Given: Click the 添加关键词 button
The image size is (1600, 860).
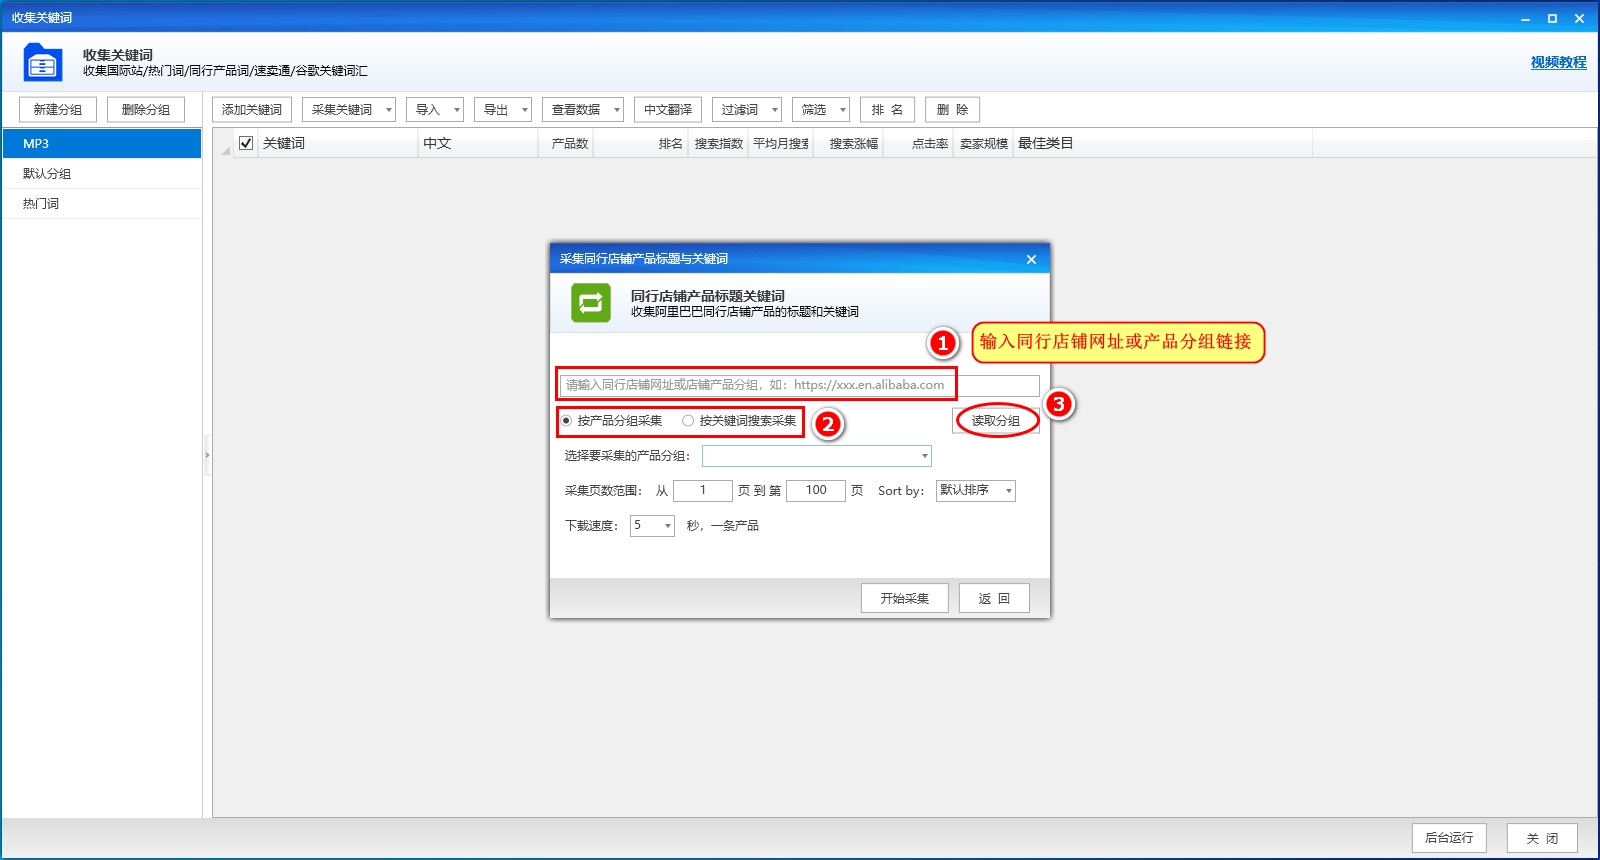Looking at the screenshot, I should (252, 110).
